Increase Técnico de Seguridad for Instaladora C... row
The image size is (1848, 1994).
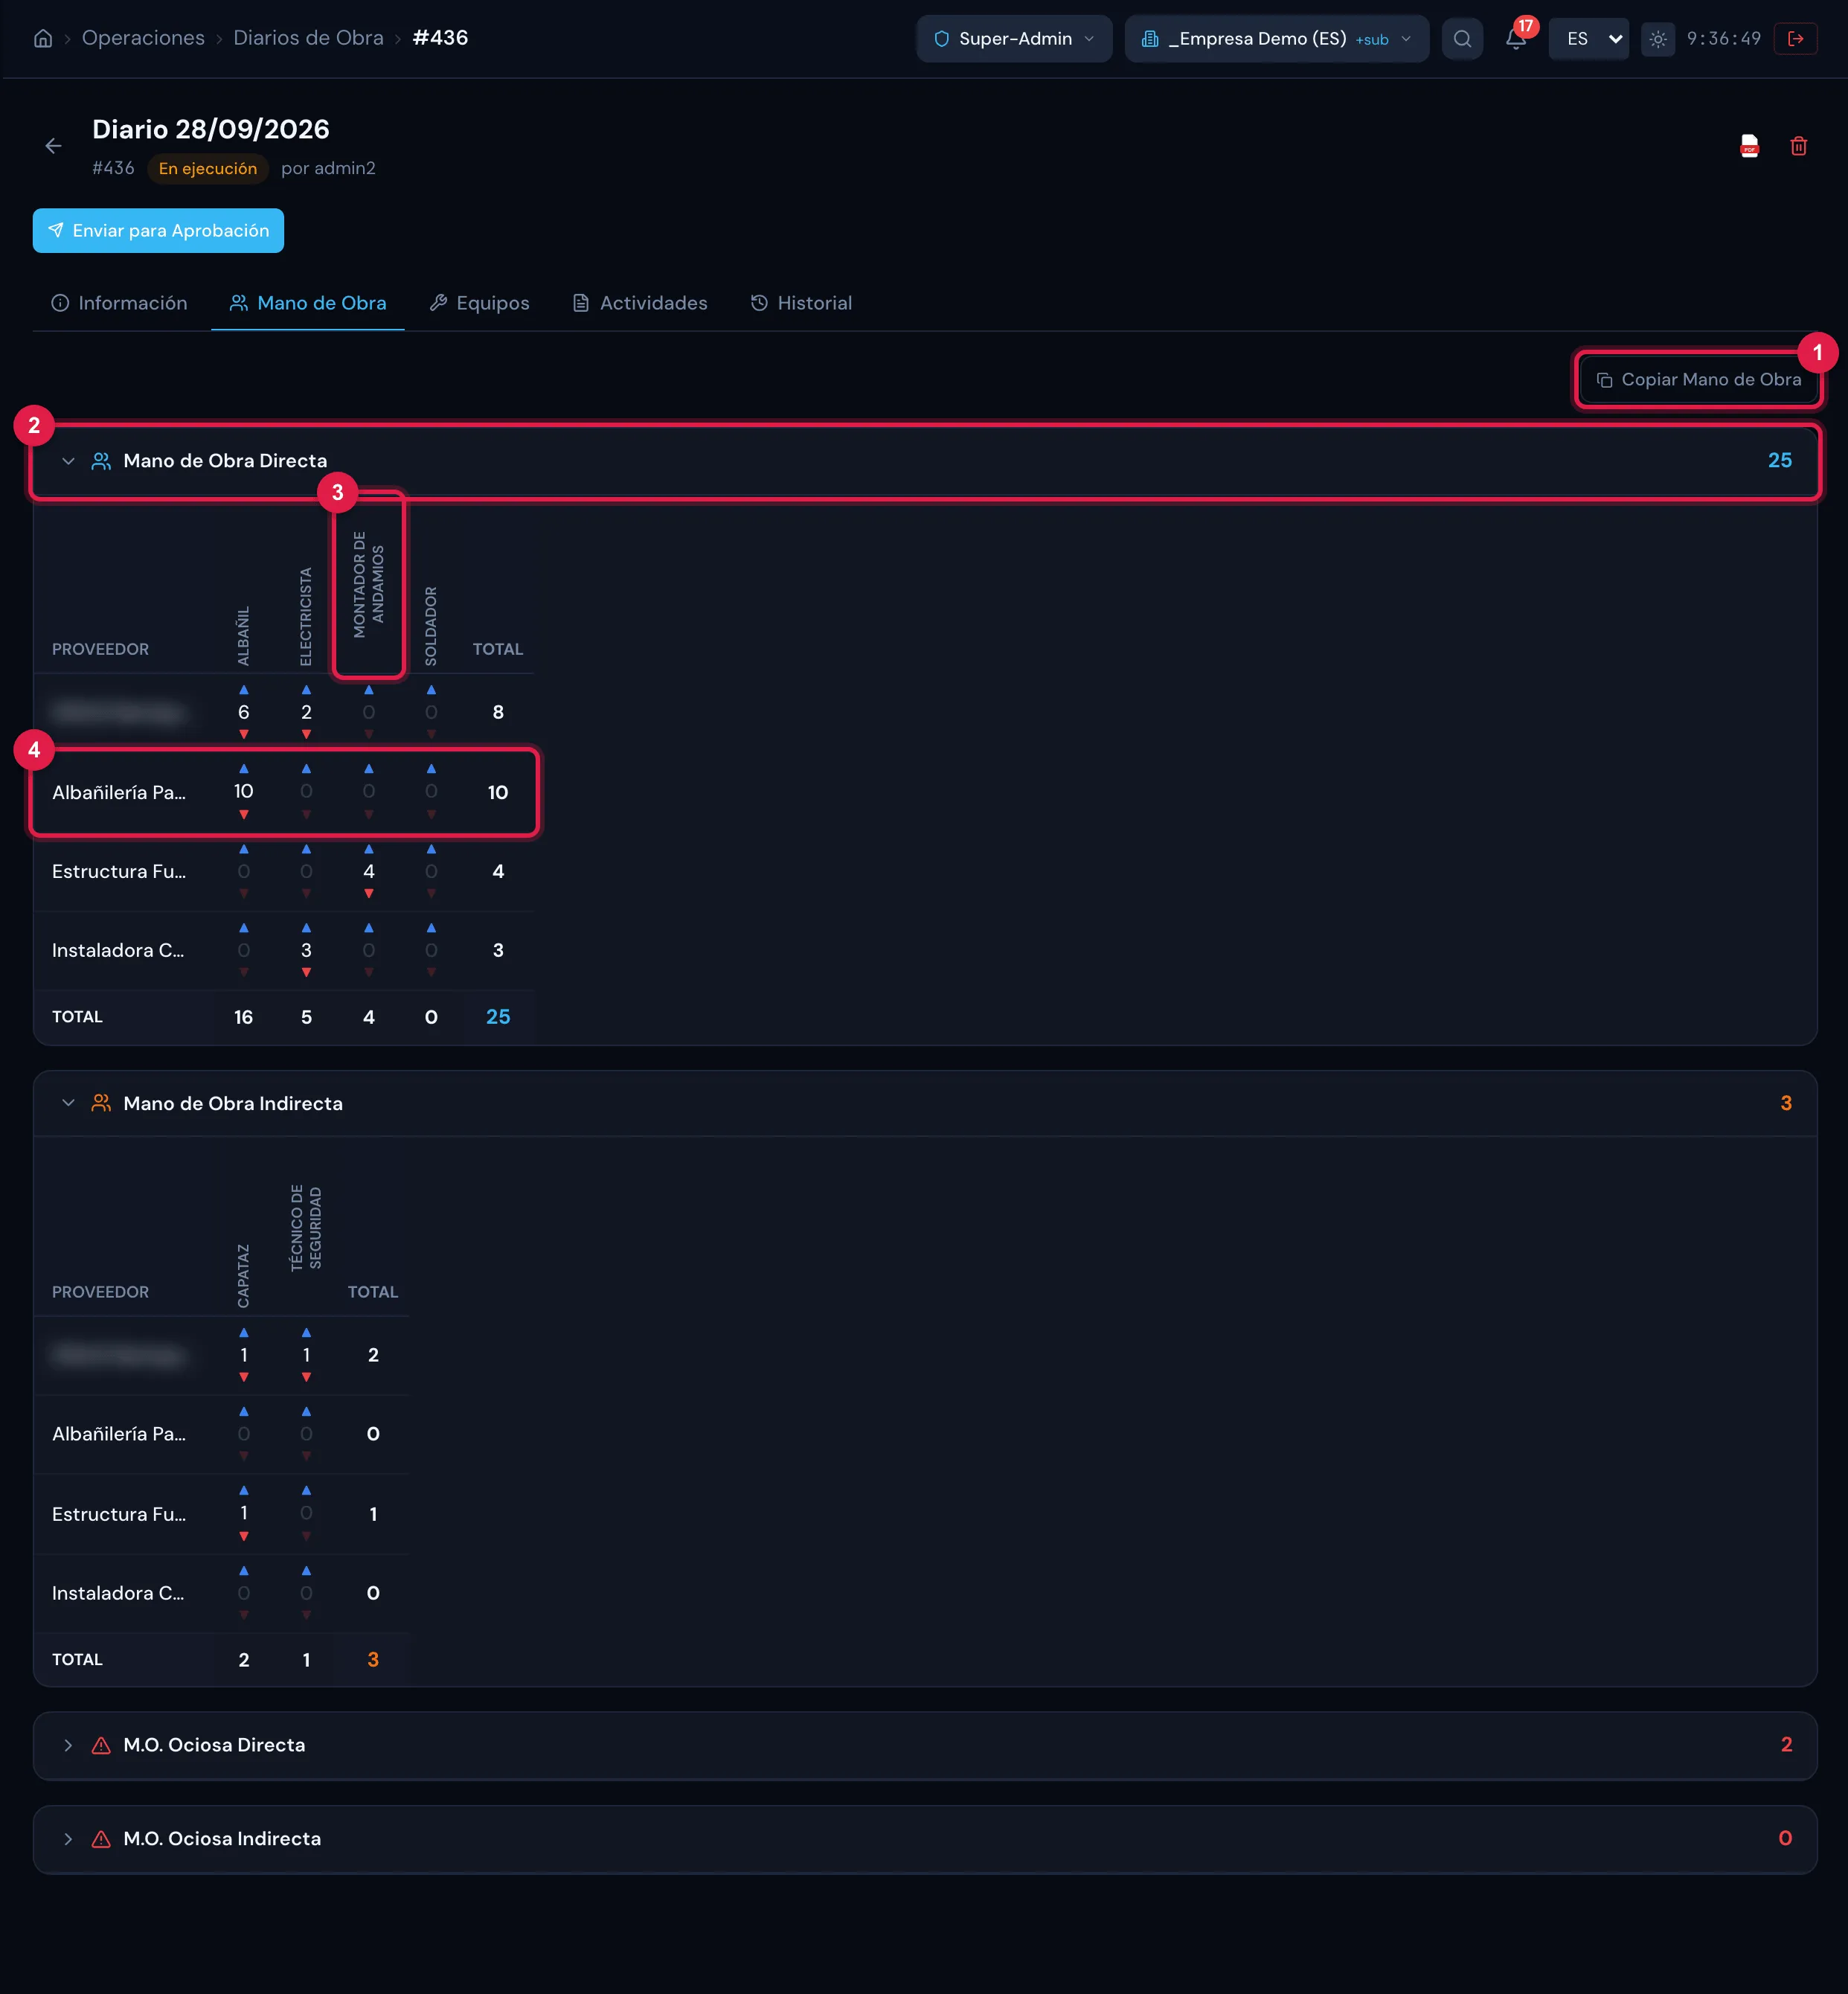[x=307, y=1571]
